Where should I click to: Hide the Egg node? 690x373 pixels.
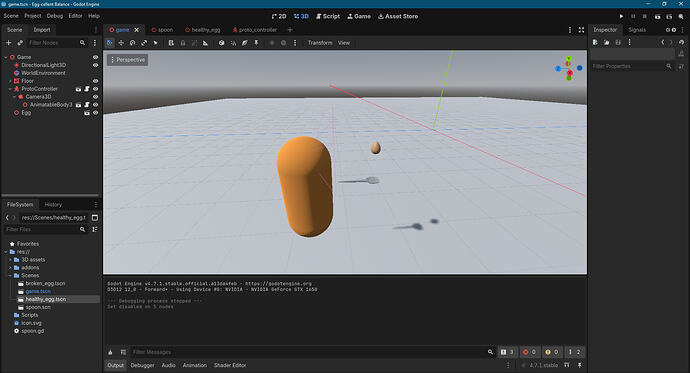click(95, 113)
